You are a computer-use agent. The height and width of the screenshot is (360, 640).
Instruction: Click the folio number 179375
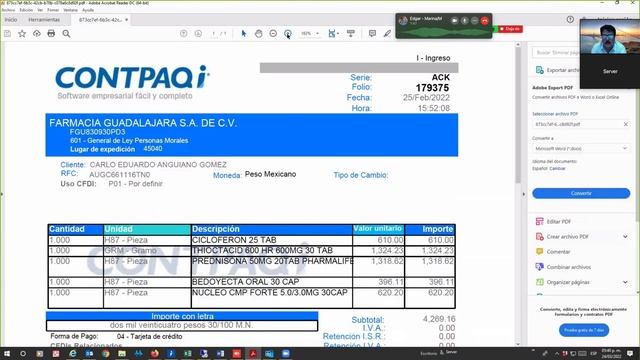[432, 88]
